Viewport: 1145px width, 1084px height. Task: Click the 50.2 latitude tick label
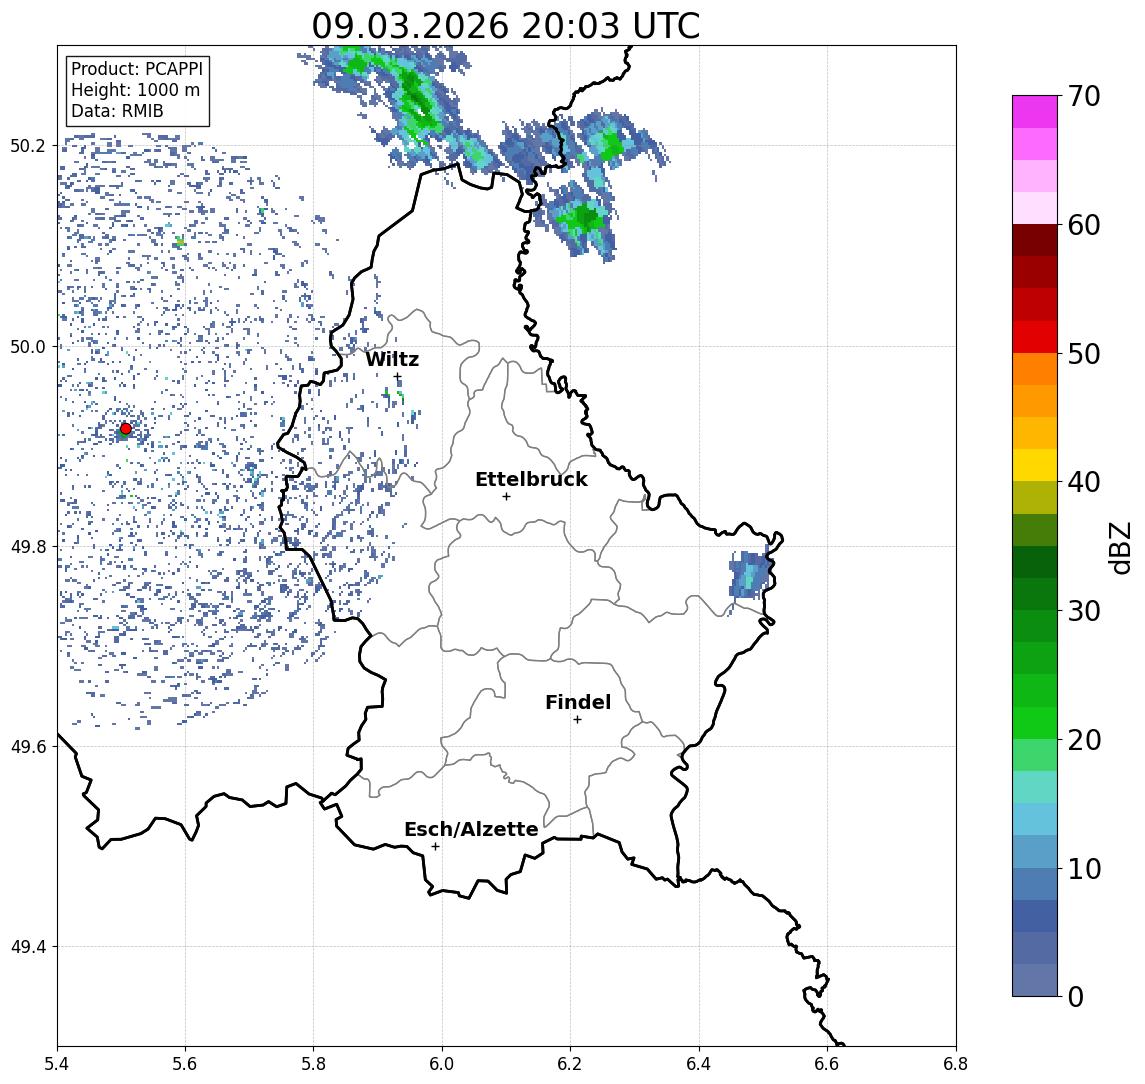tap(27, 145)
